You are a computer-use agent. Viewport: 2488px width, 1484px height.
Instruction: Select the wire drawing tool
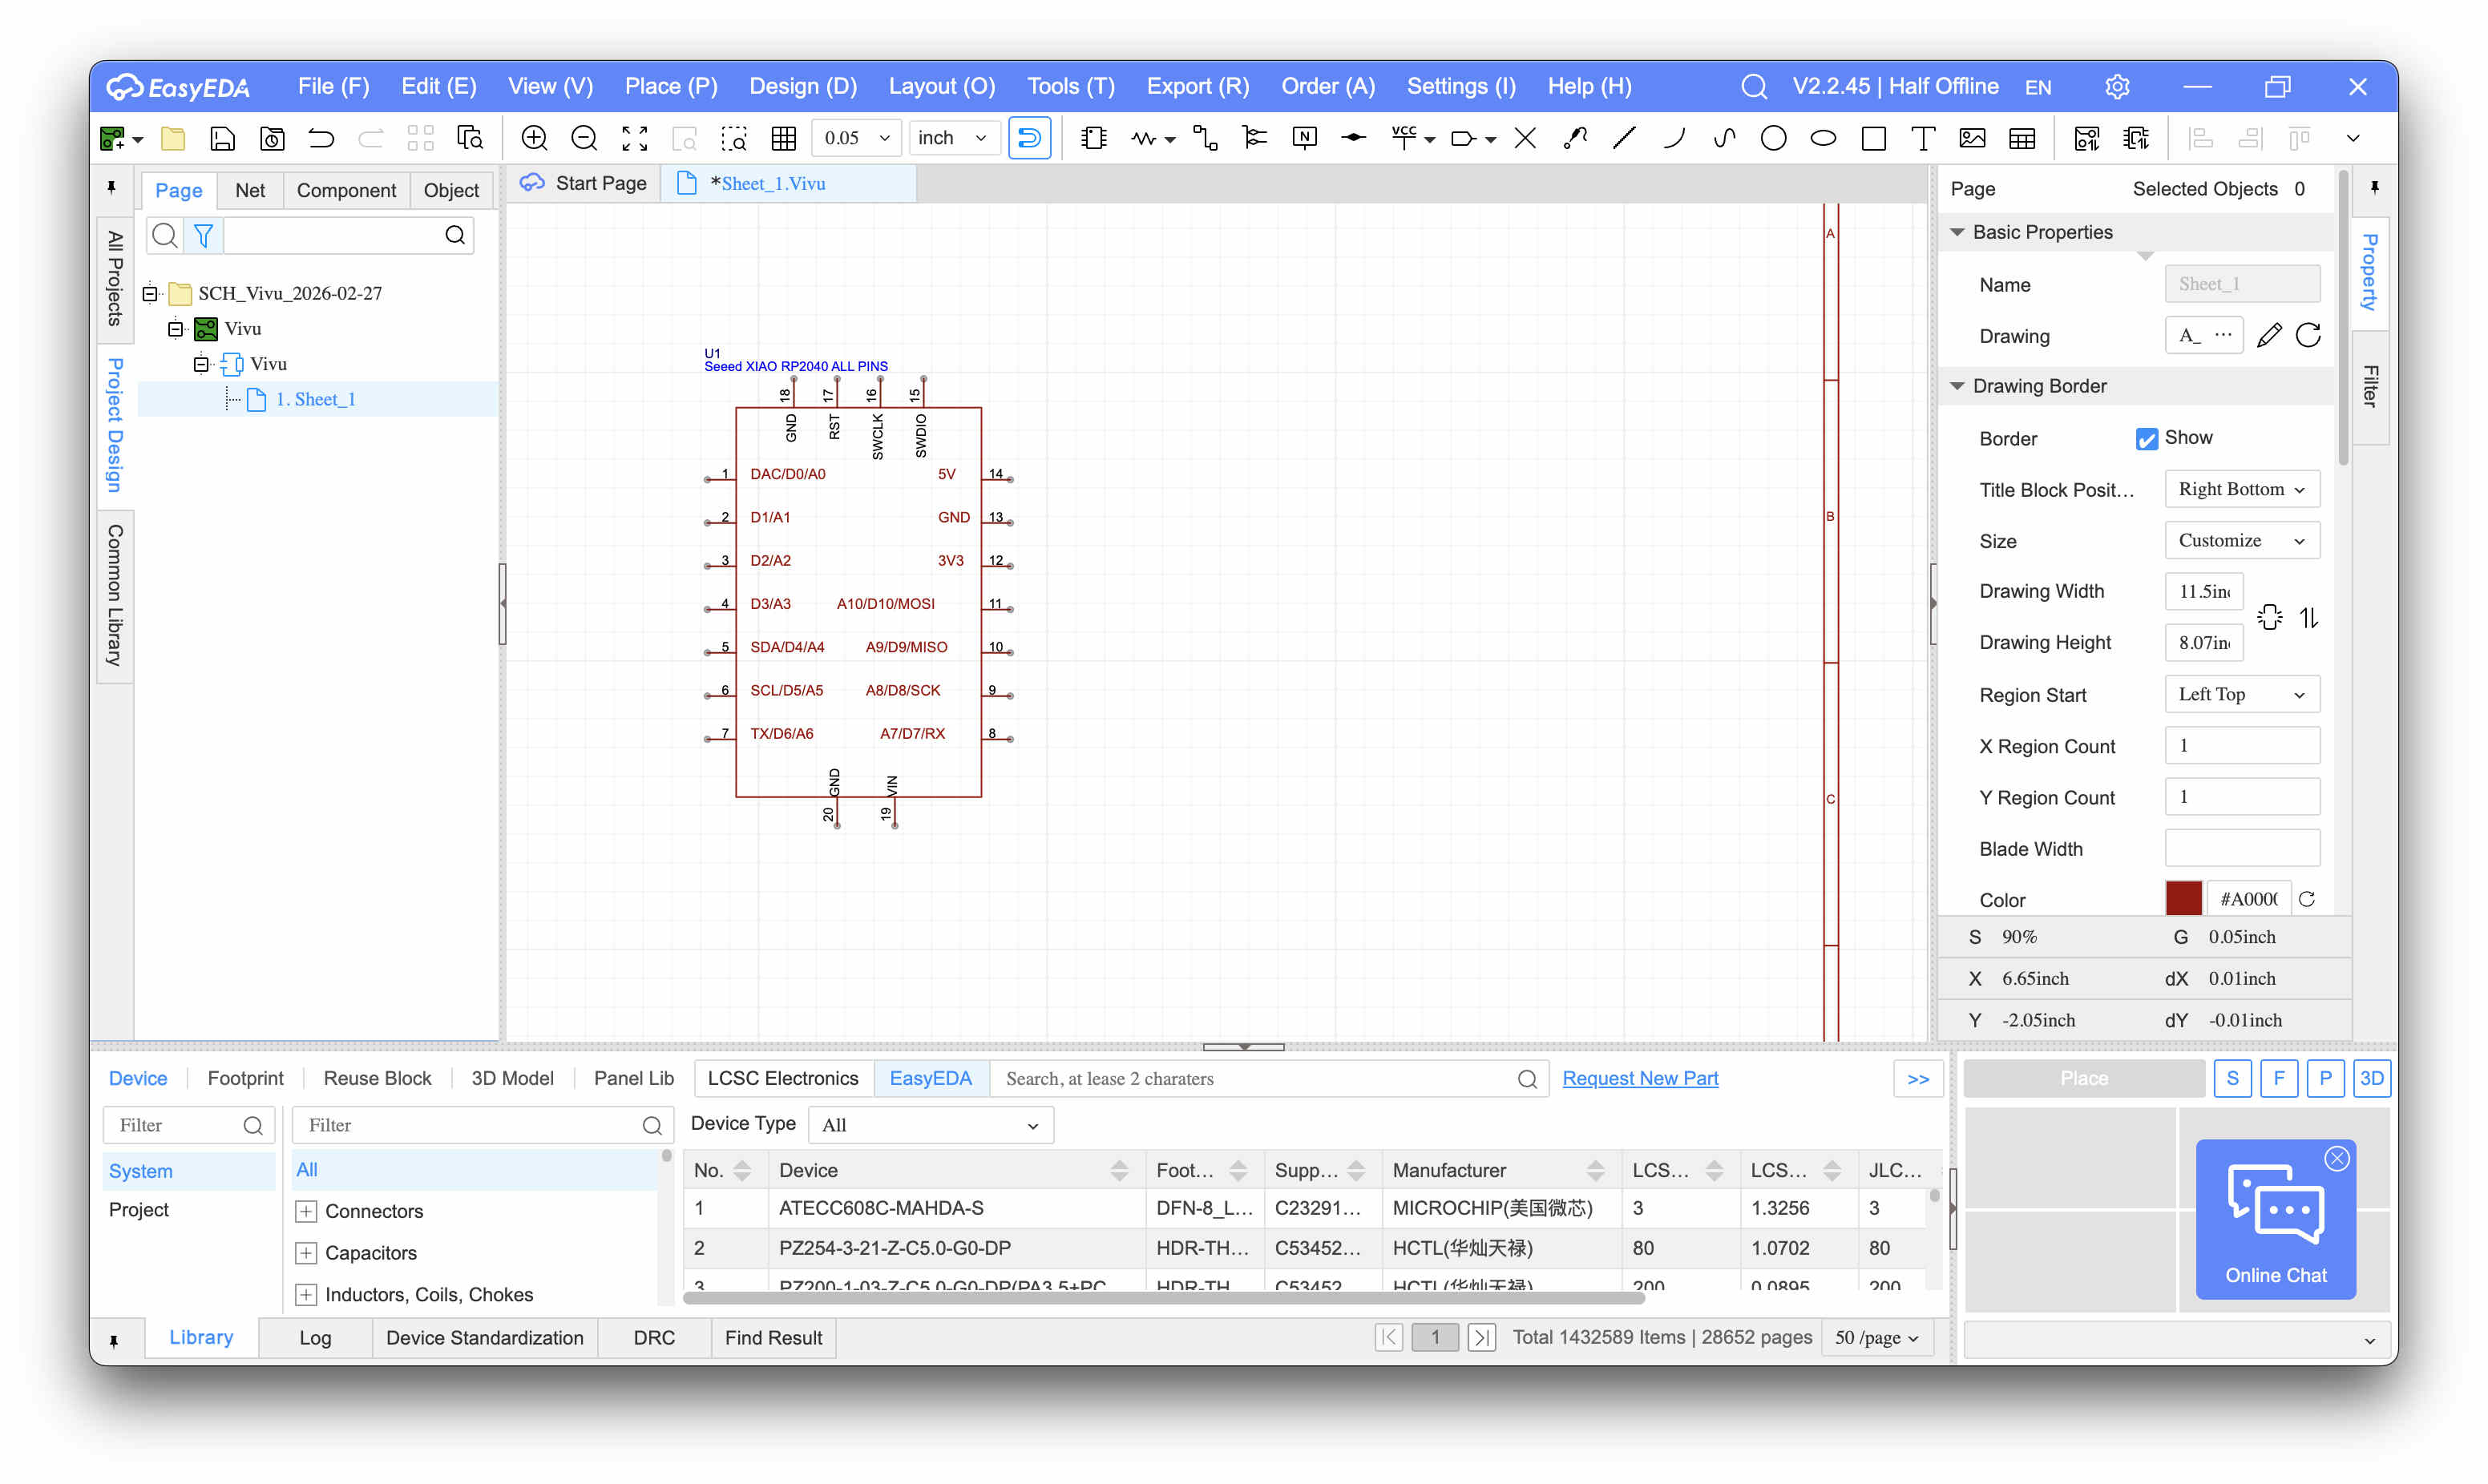[x=1205, y=138]
